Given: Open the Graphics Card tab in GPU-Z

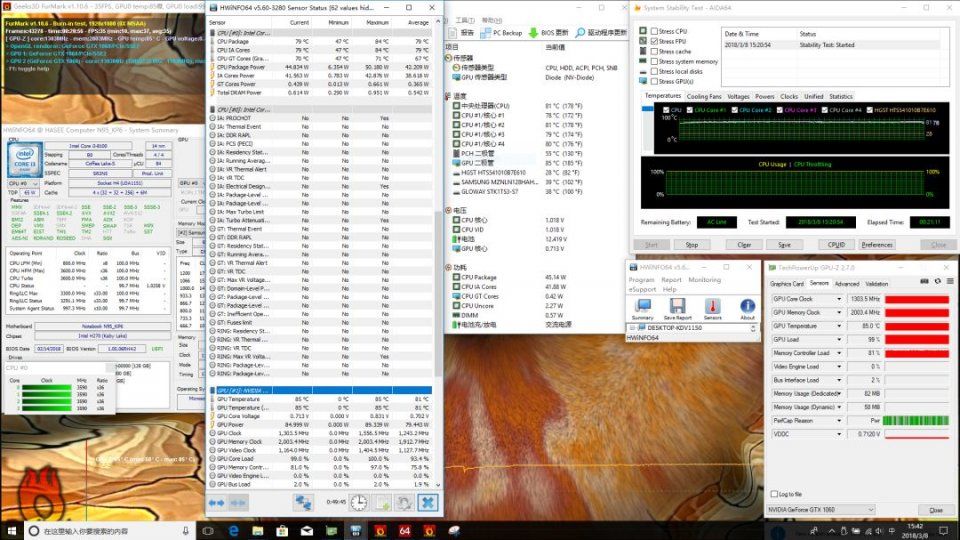Looking at the screenshot, I should (x=786, y=283).
